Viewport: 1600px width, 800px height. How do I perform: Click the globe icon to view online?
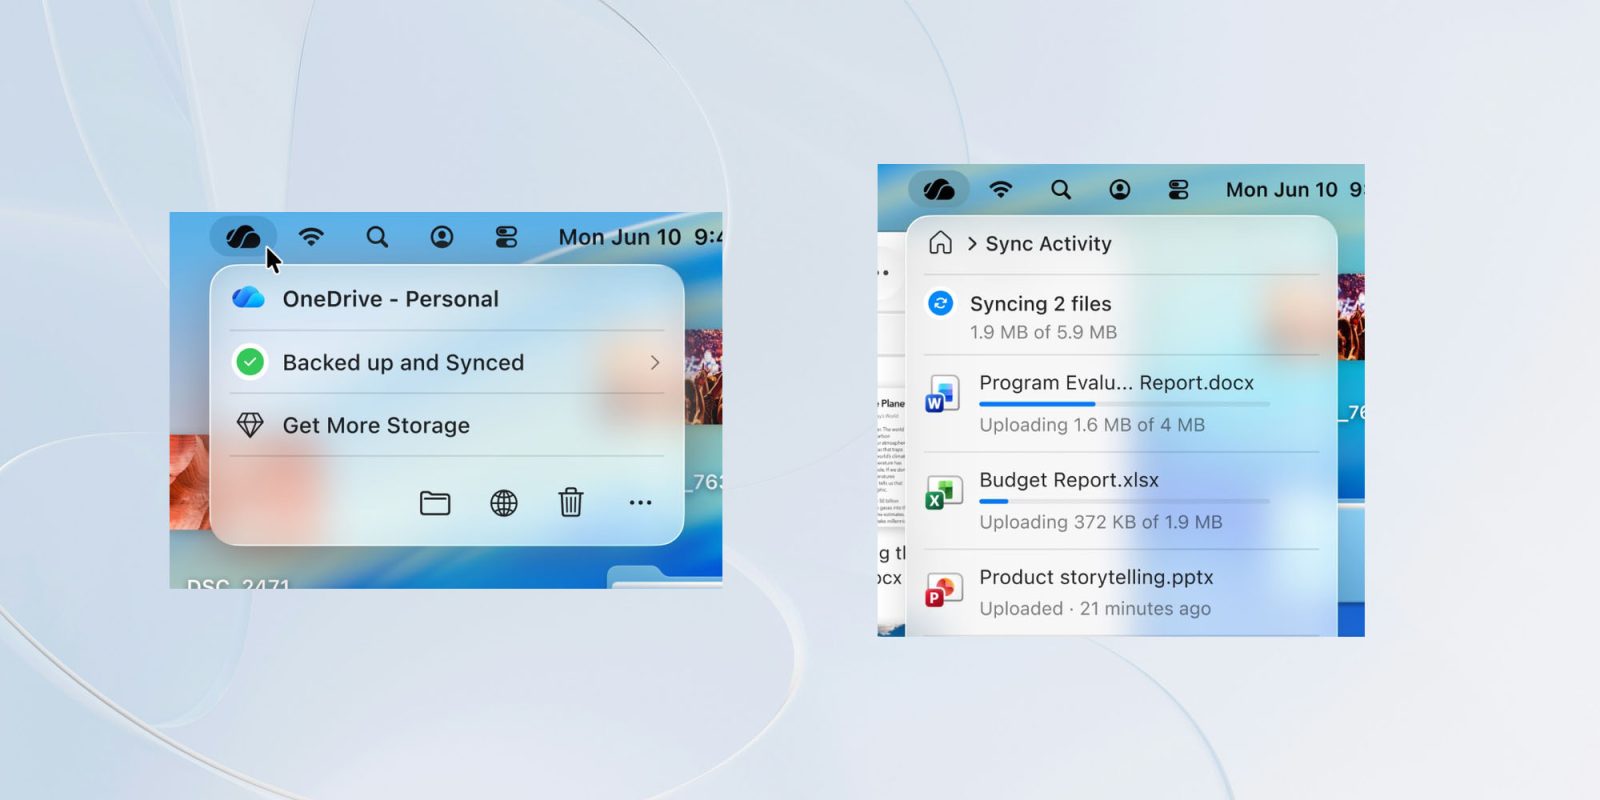click(504, 503)
